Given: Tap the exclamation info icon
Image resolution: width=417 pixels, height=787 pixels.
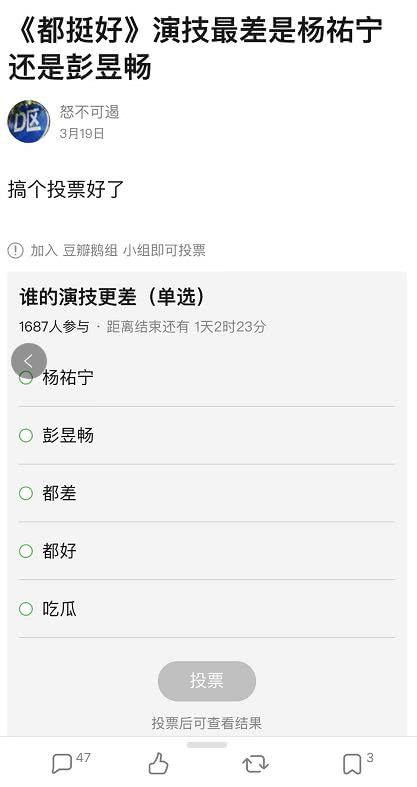Looking at the screenshot, I should click(x=16, y=250).
